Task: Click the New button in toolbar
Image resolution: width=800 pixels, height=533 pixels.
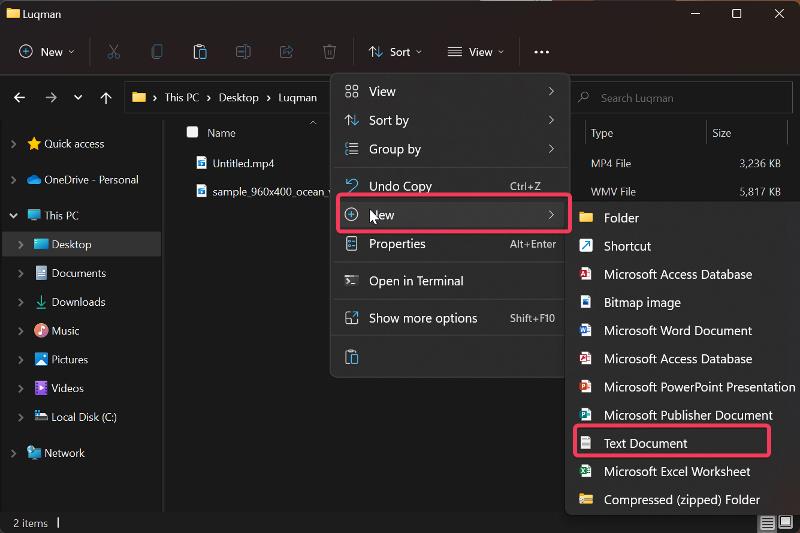Action: [47, 52]
